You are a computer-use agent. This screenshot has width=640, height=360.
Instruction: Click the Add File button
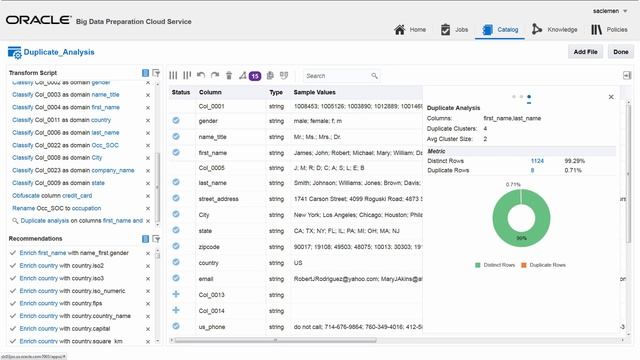pyautogui.click(x=585, y=52)
